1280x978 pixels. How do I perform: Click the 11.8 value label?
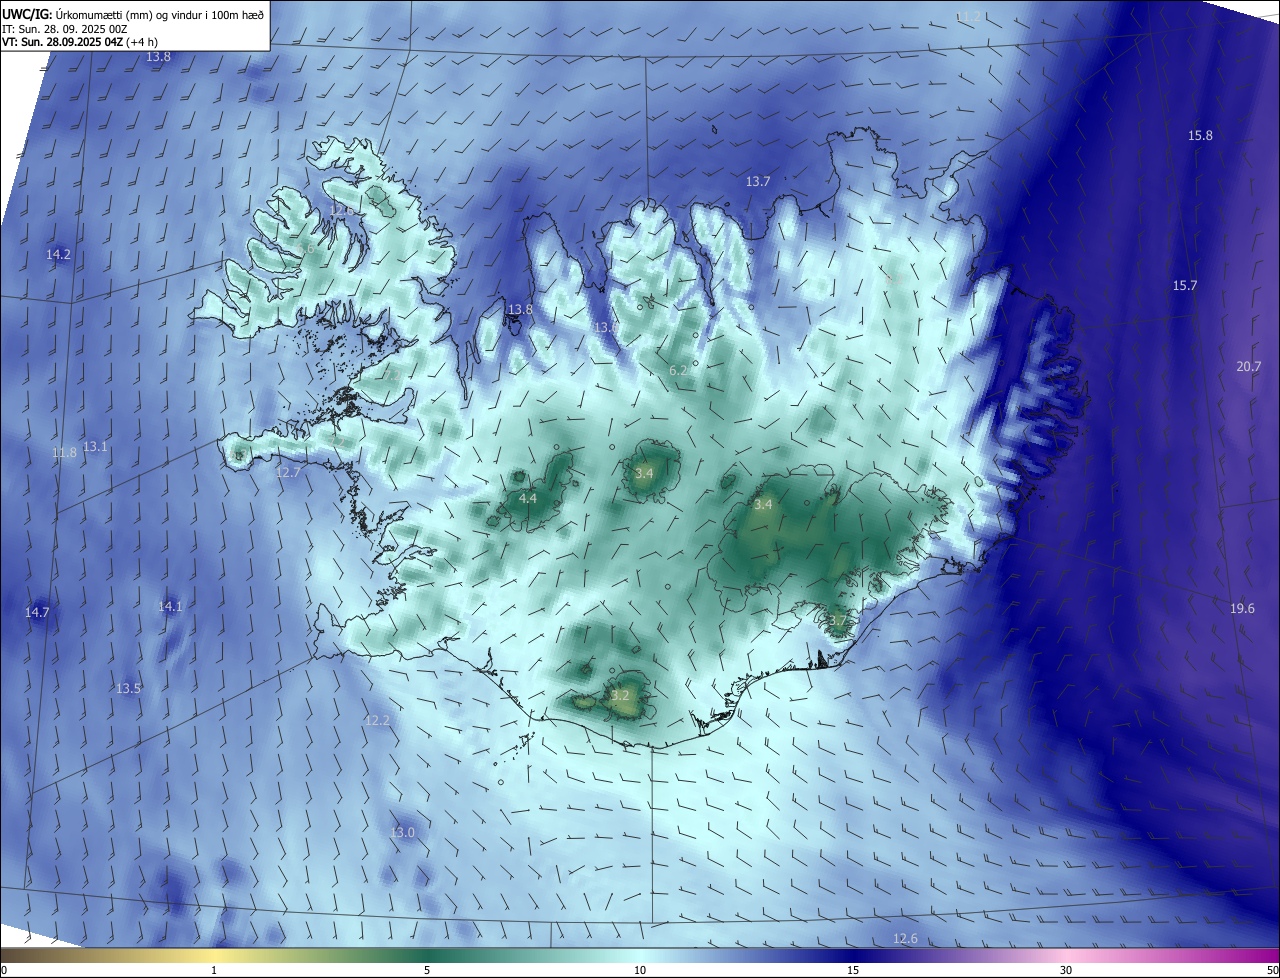[x=64, y=453]
